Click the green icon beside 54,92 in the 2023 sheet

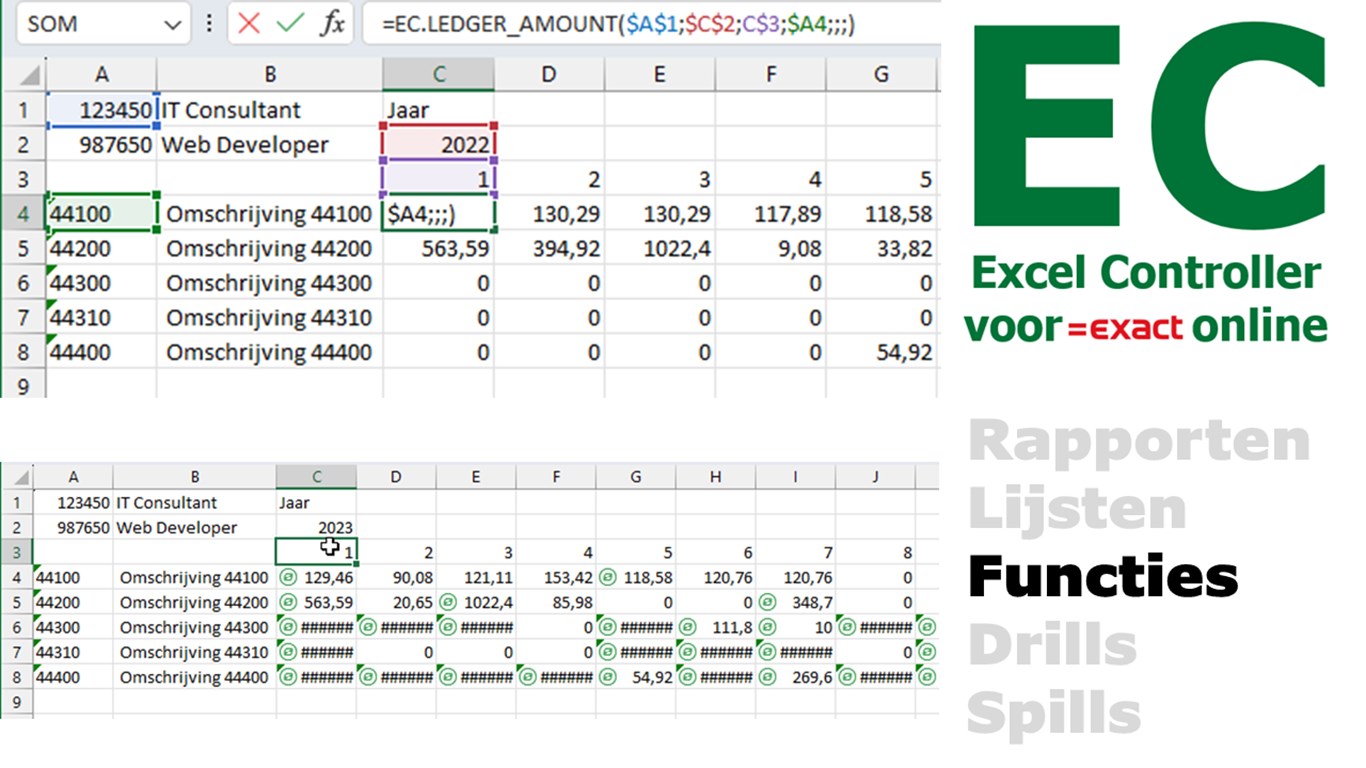[608, 677]
